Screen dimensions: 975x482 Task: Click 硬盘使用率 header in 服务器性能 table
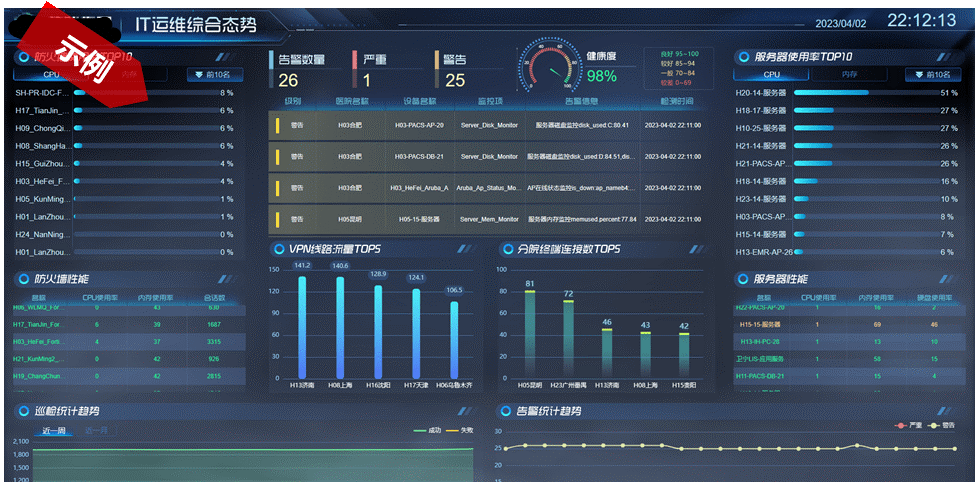[x=934, y=298]
